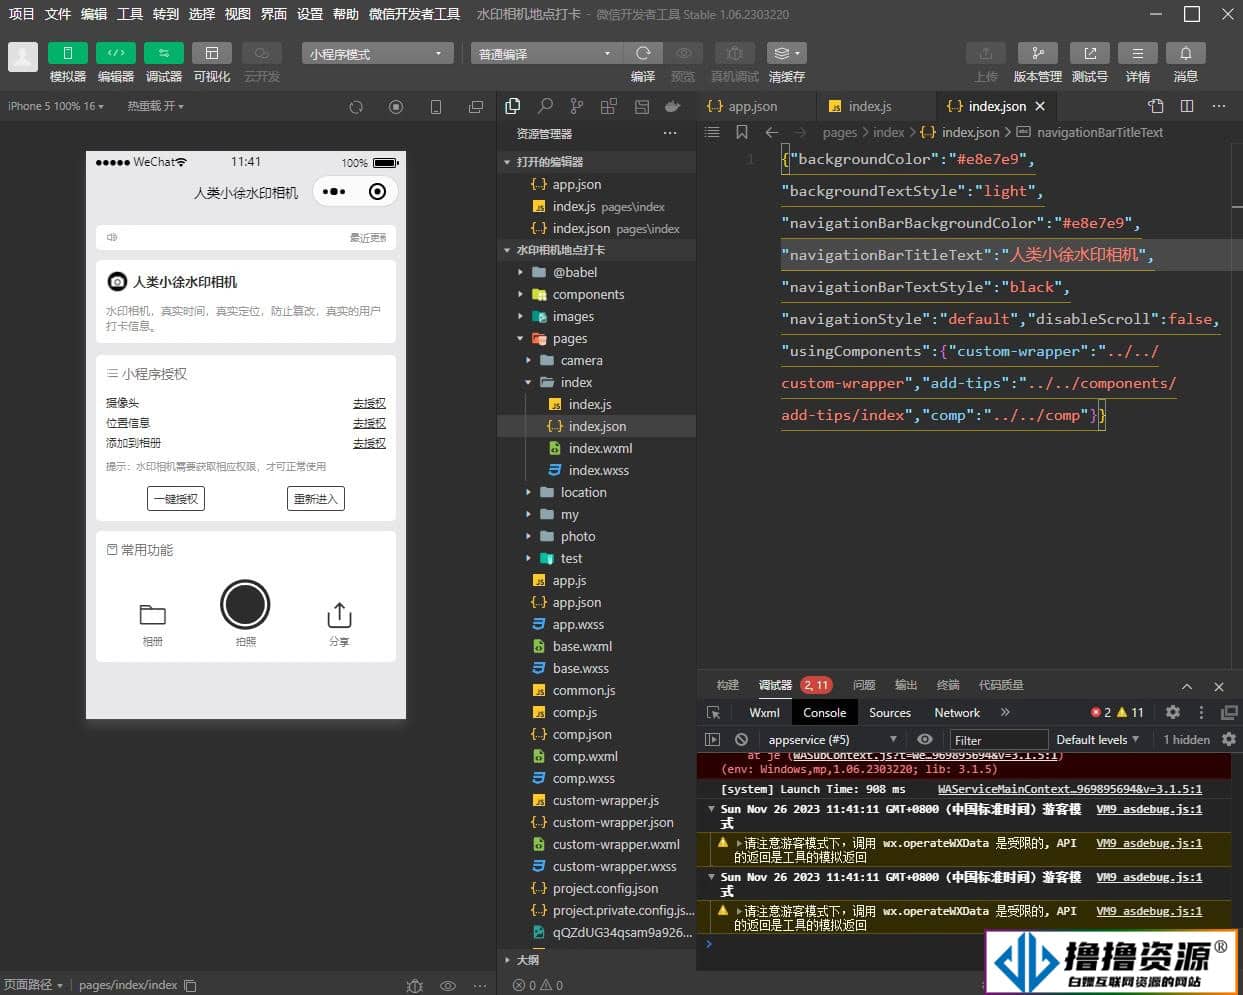The image size is (1243, 995).
Task: Click the editor bookmark icon
Action: pos(741,132)
